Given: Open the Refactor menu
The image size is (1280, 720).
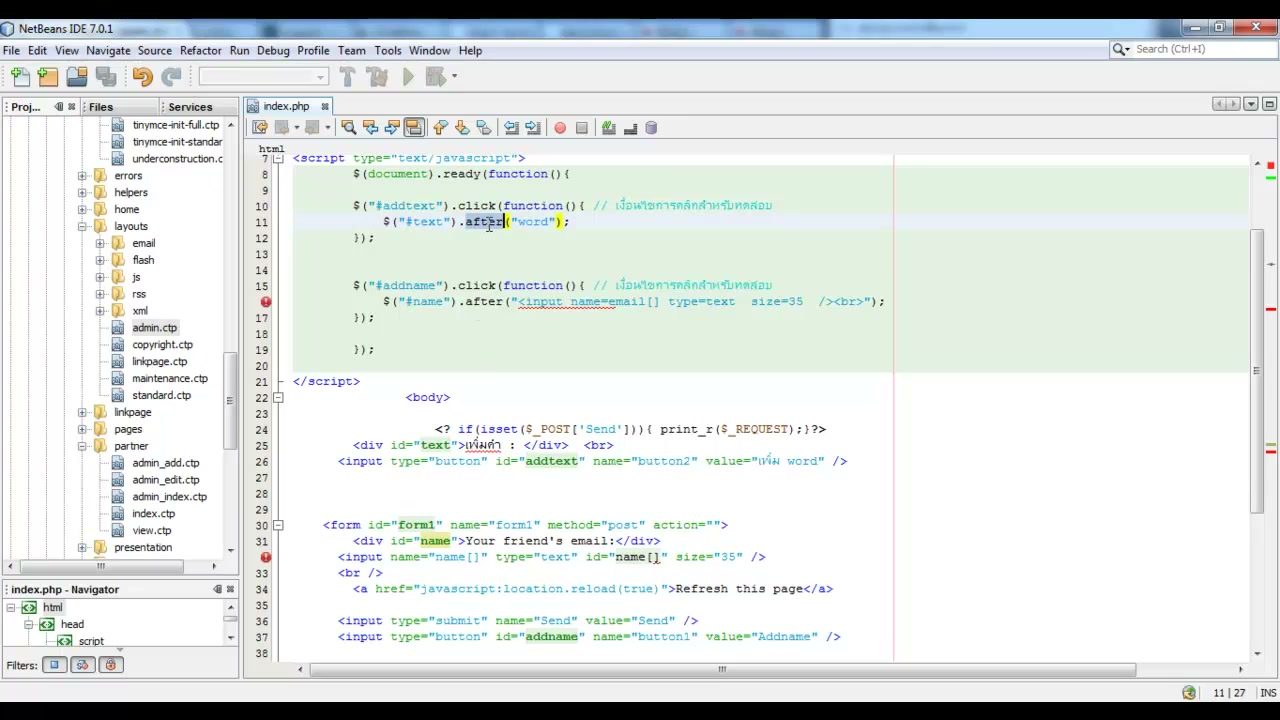Looking at the screenshot, I should (200, 50).
